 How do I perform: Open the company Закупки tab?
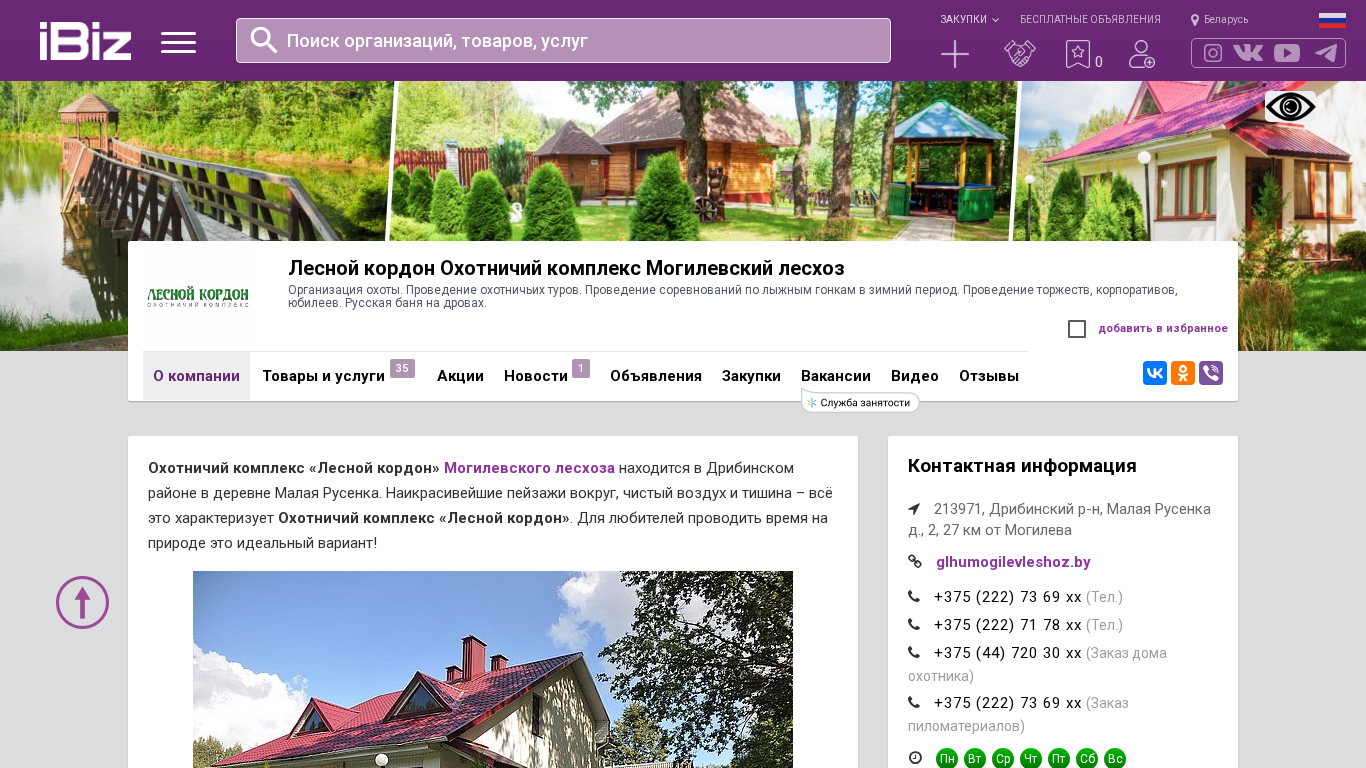(751, 376)
